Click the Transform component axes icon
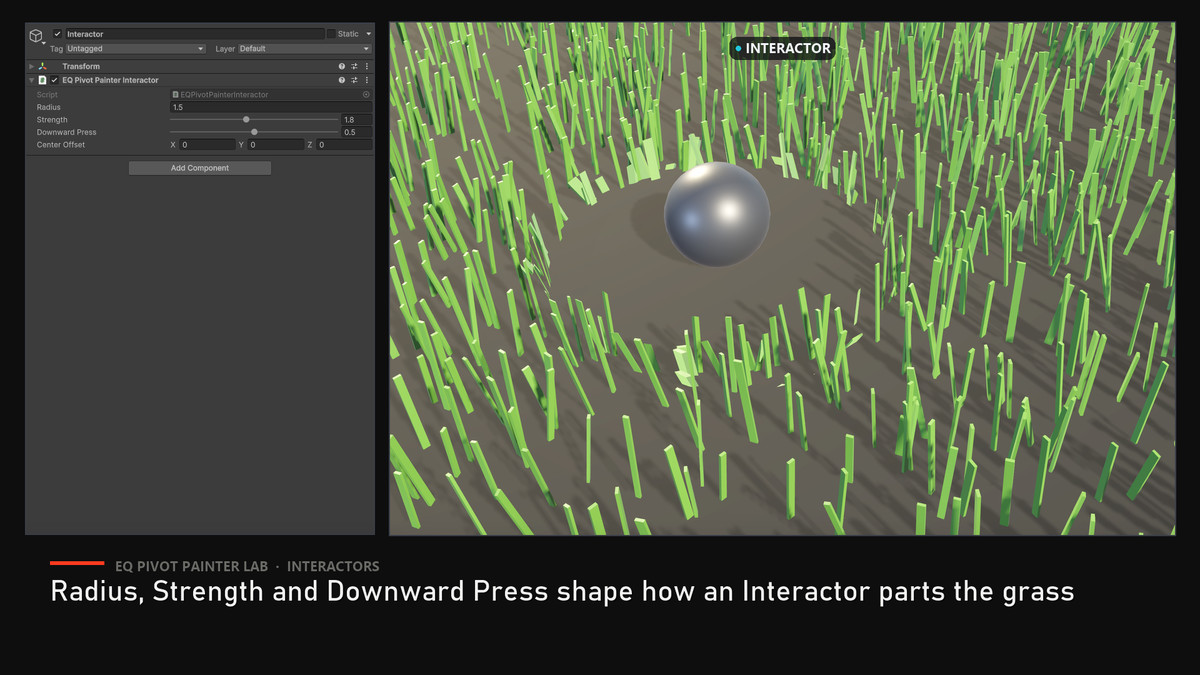 click(x=42, y=67)
